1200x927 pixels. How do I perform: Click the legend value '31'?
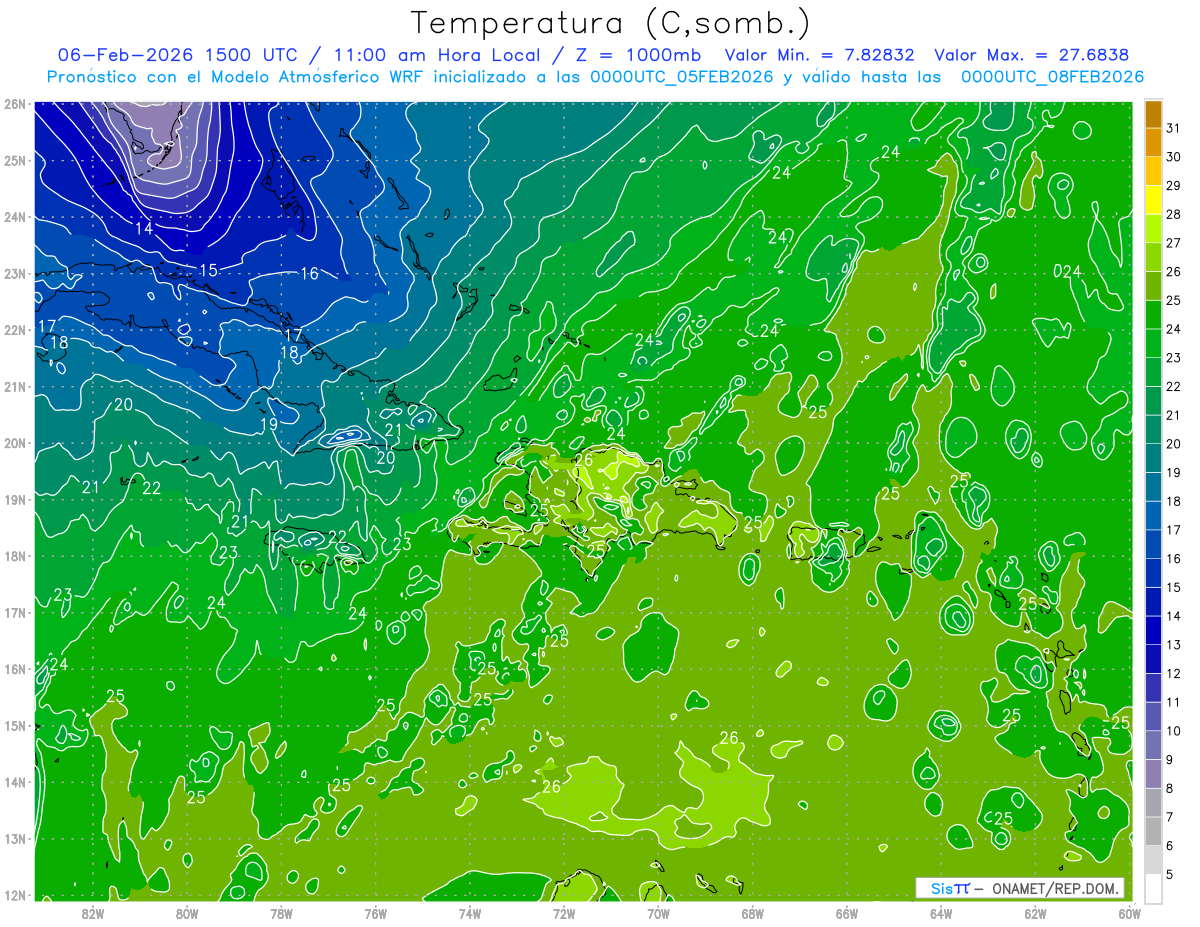click(x=1174, y=128)
